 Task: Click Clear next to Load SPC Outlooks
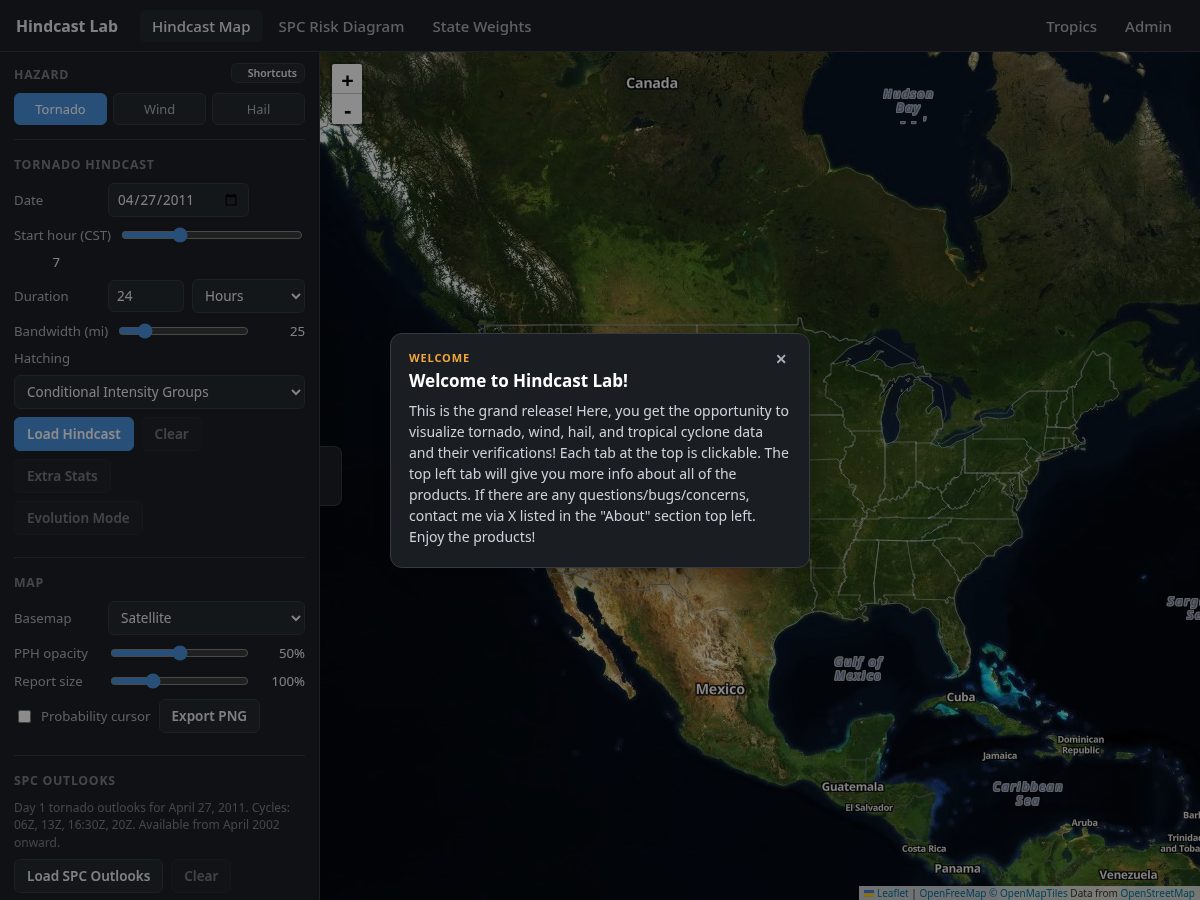coord(201,876)
